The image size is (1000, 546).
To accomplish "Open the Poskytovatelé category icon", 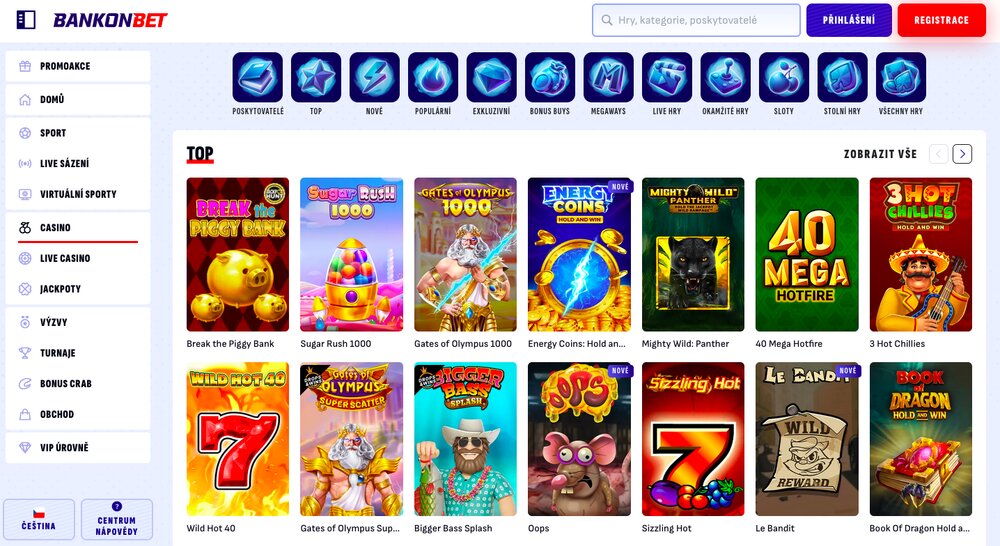I will coord(258,77).
